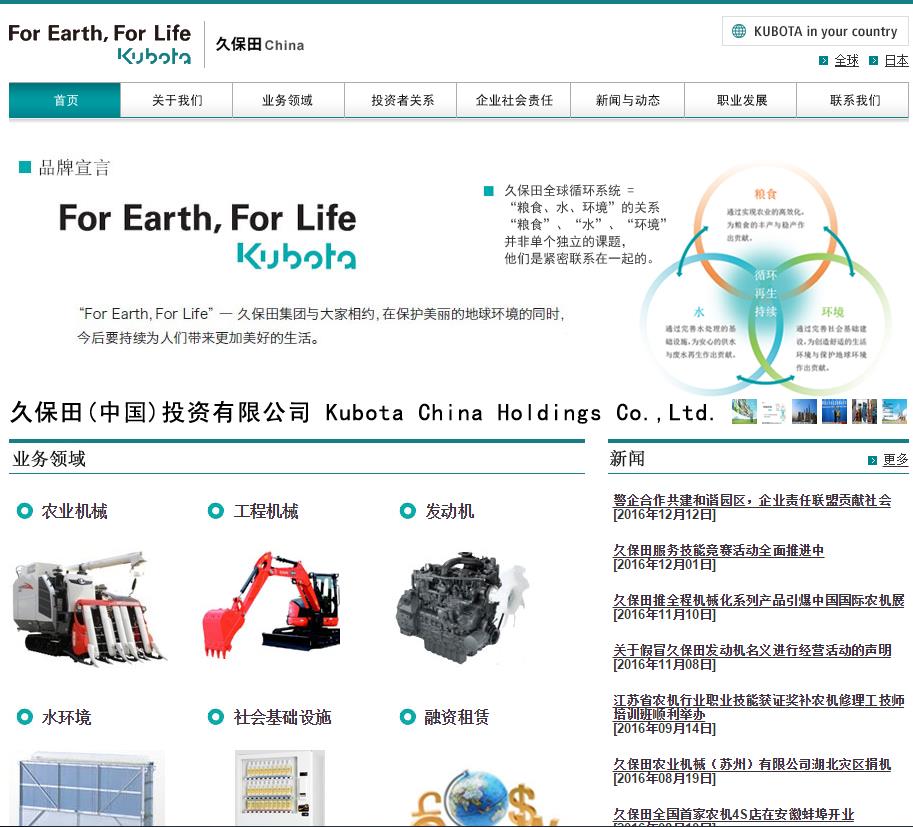Click the Kubota For Earth For Life header logo
913x827 pixels.
100,44
